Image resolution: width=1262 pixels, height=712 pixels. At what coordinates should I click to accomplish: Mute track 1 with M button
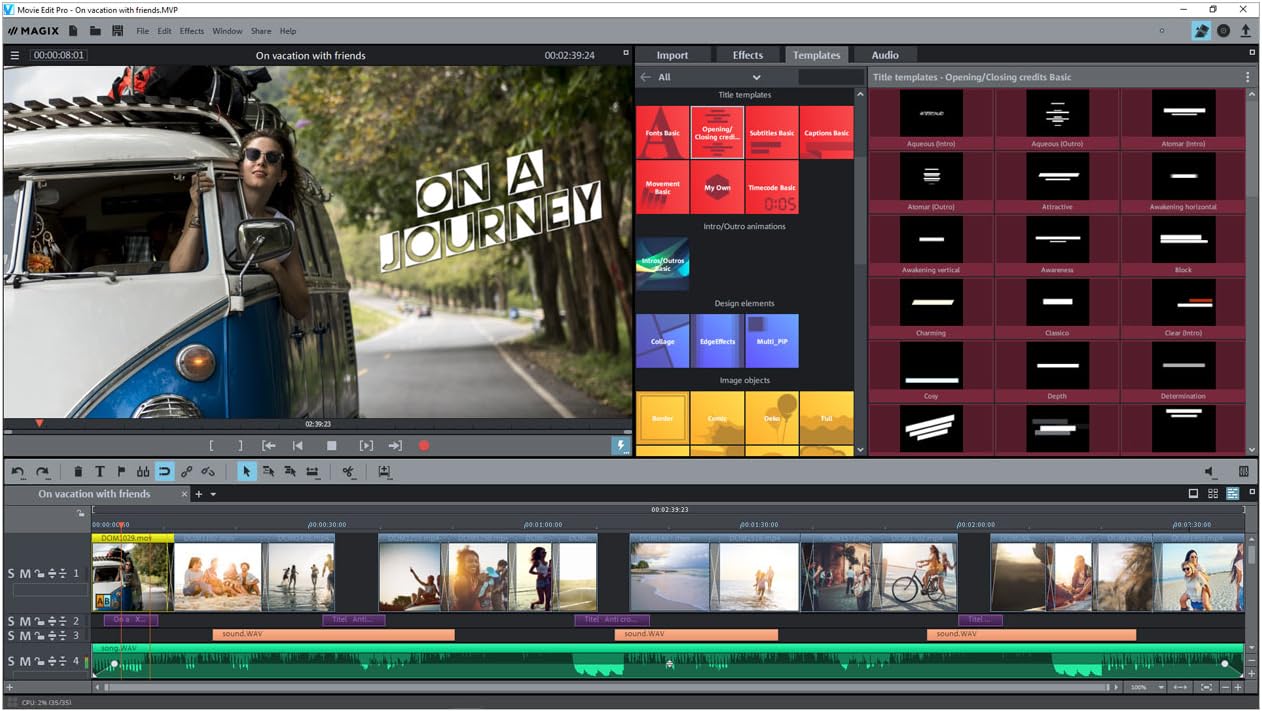click(x=25, y=573)
